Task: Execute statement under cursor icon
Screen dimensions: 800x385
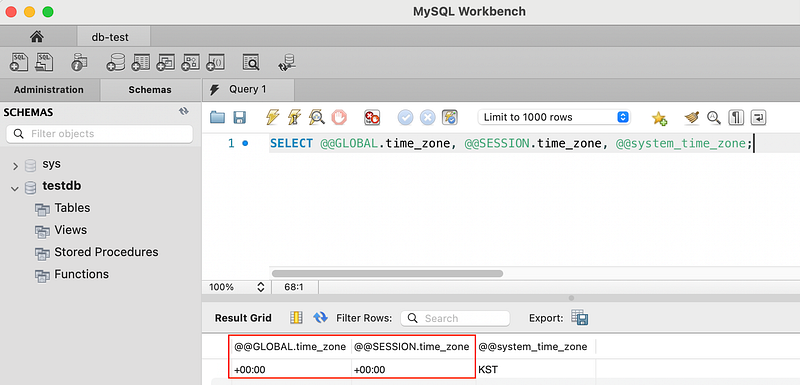Action: click(x=295, y=117)
